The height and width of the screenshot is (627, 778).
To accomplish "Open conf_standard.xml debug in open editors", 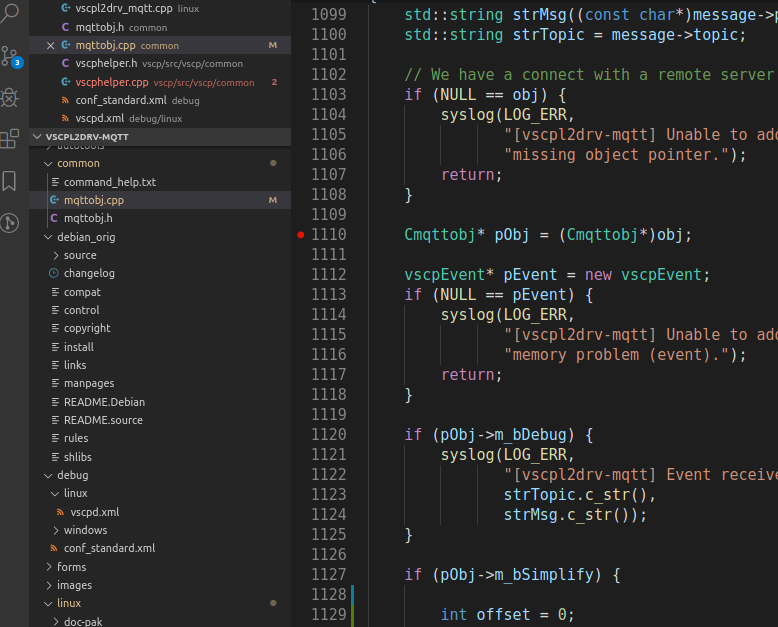I will tap(160, 100).
